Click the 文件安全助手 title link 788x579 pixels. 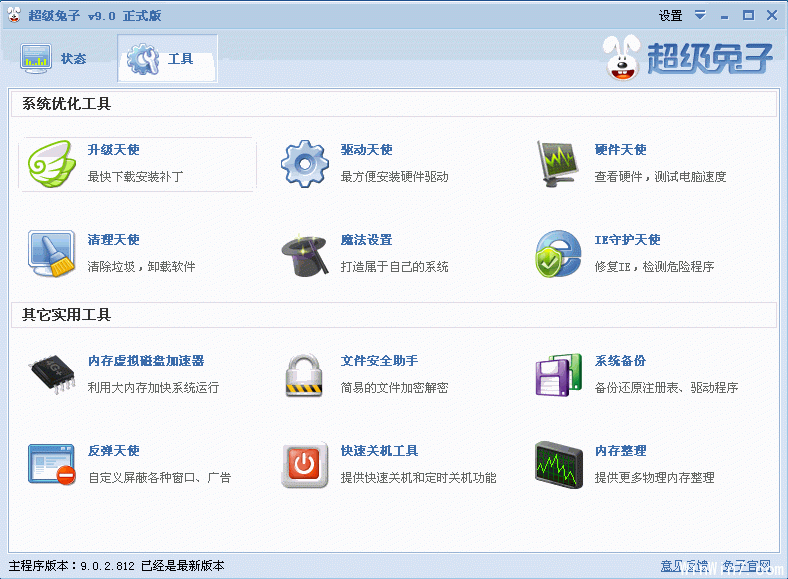coord(379,360)
